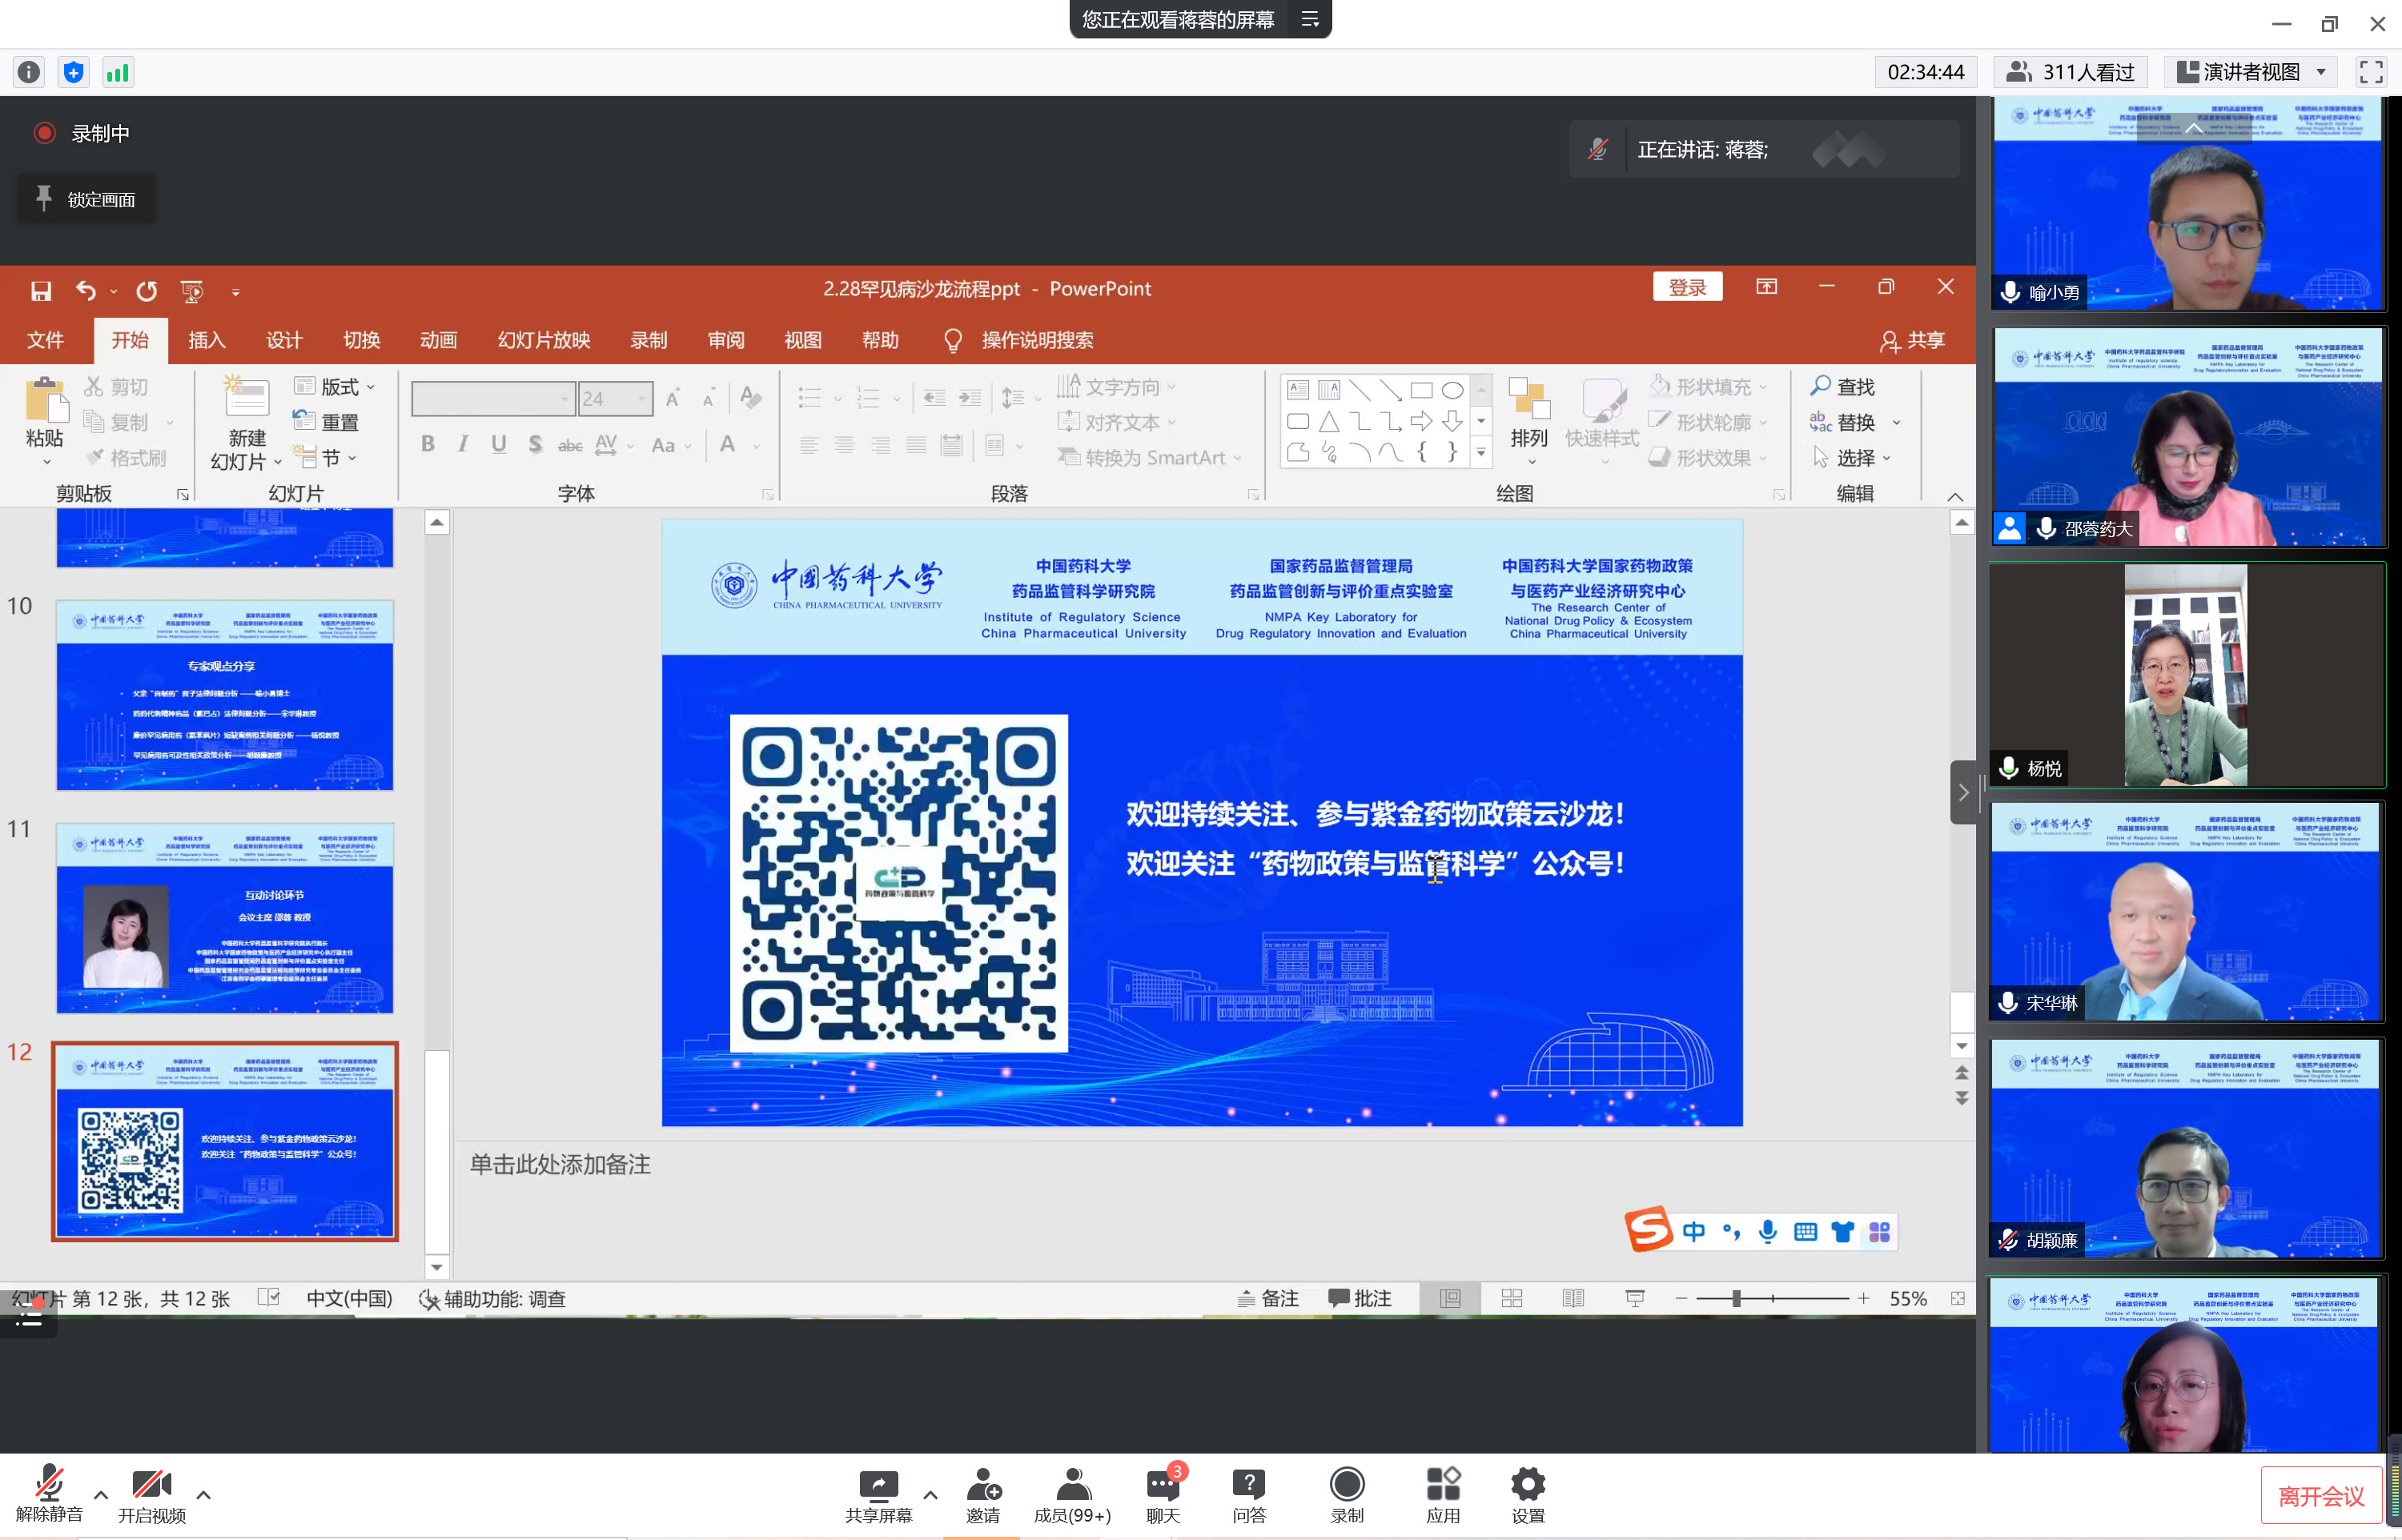The width and height of the screenshot is (2402, 1540).
Task: Open the File tab
Action: click(45, 341)
